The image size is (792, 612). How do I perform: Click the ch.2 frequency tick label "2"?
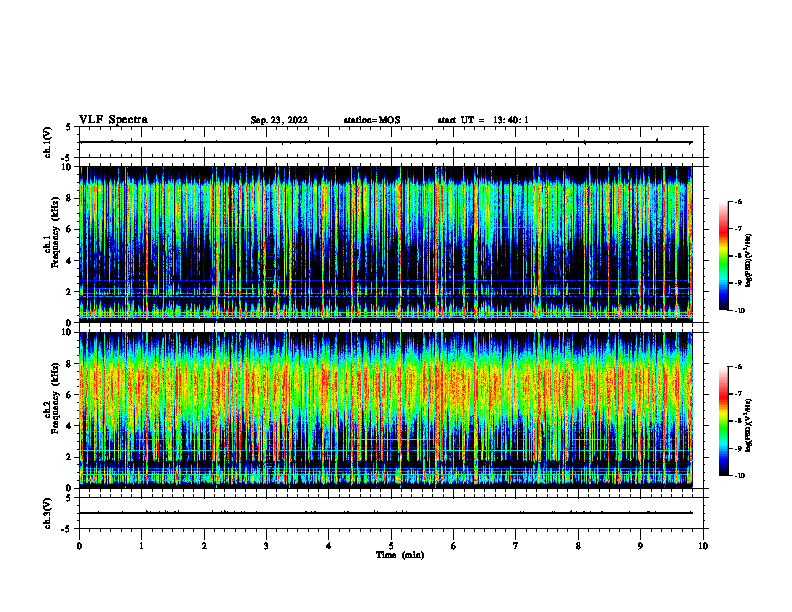click(69, 457)
